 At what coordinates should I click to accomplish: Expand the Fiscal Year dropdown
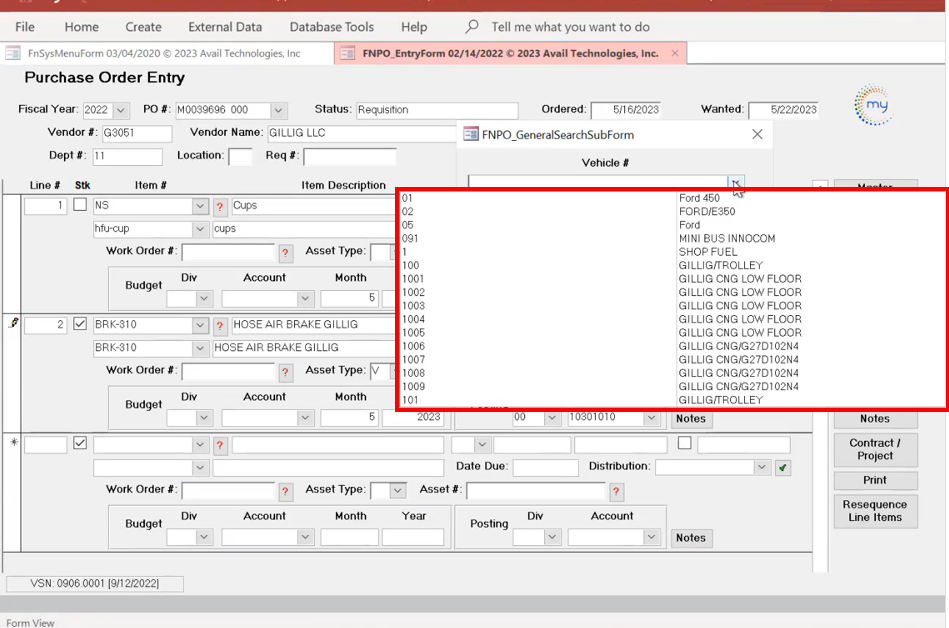click(121, 110)
